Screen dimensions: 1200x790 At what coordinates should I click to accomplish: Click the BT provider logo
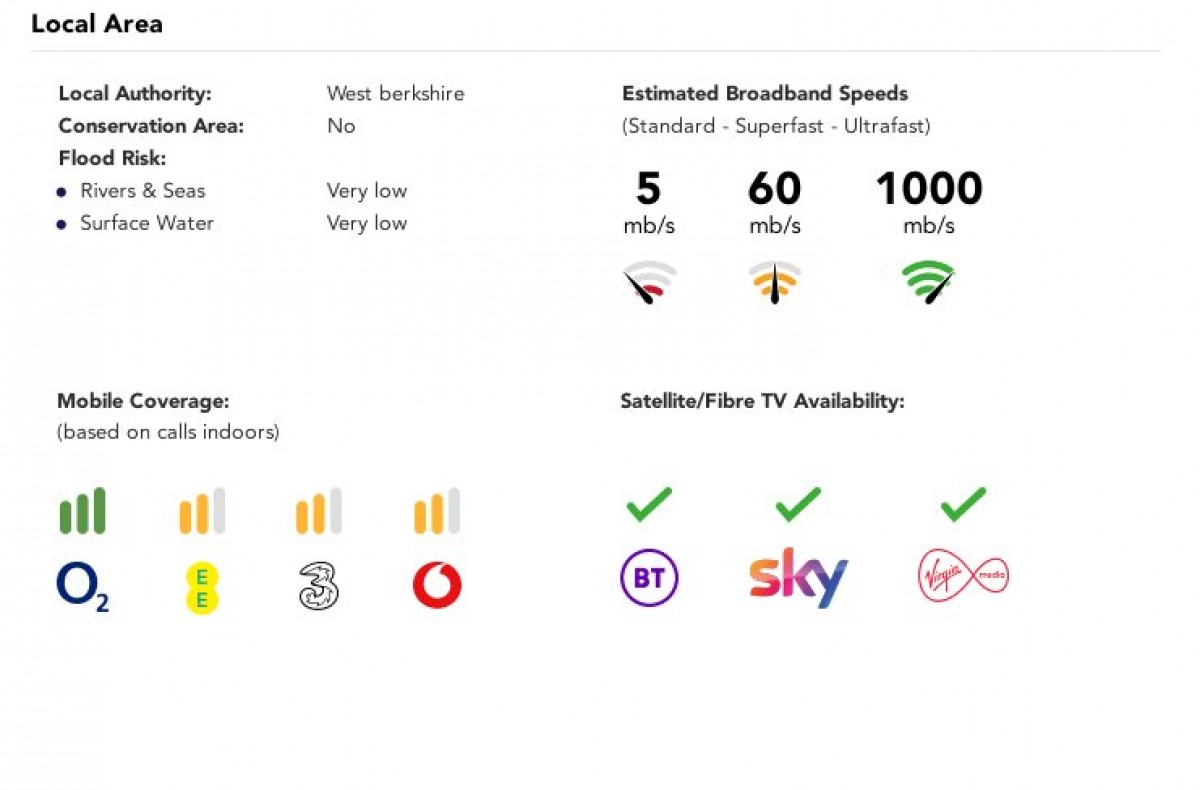(x=649, y=578)
